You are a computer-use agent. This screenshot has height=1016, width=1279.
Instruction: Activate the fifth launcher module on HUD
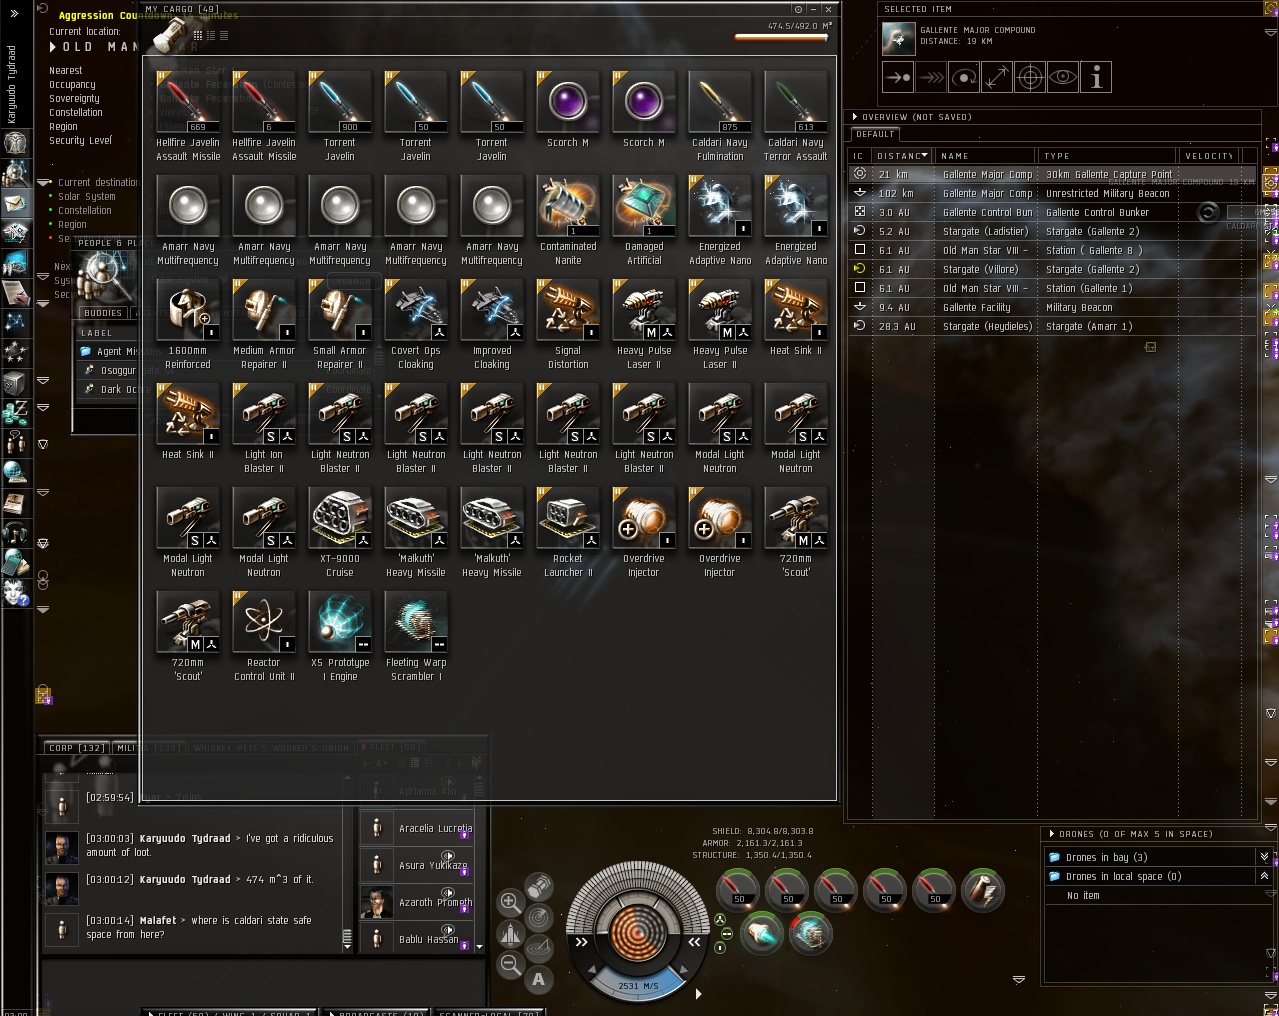935,890
